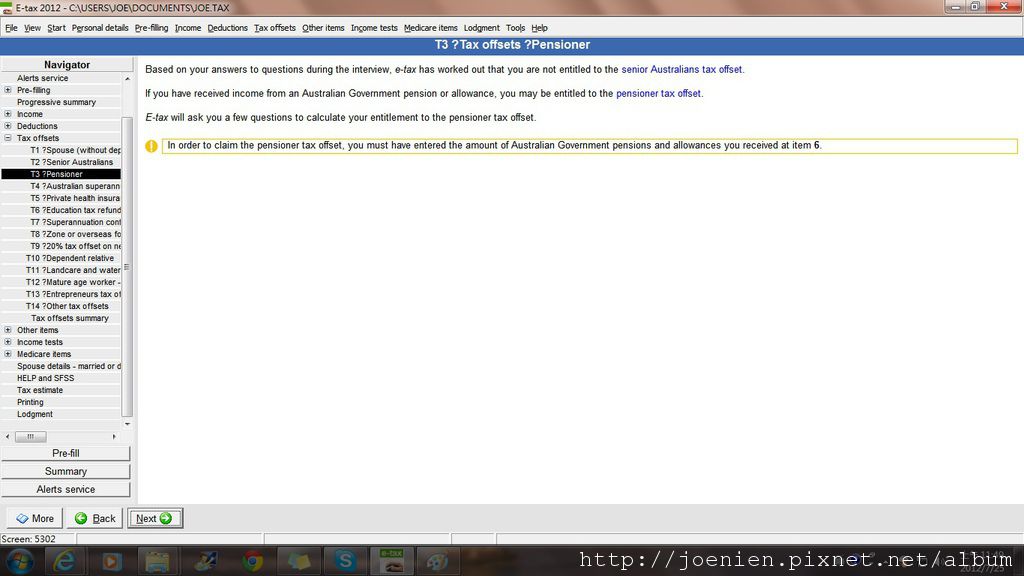Select T9 20% tax offset item
This screenshot has width=1024, height=576.
[75, 246]
